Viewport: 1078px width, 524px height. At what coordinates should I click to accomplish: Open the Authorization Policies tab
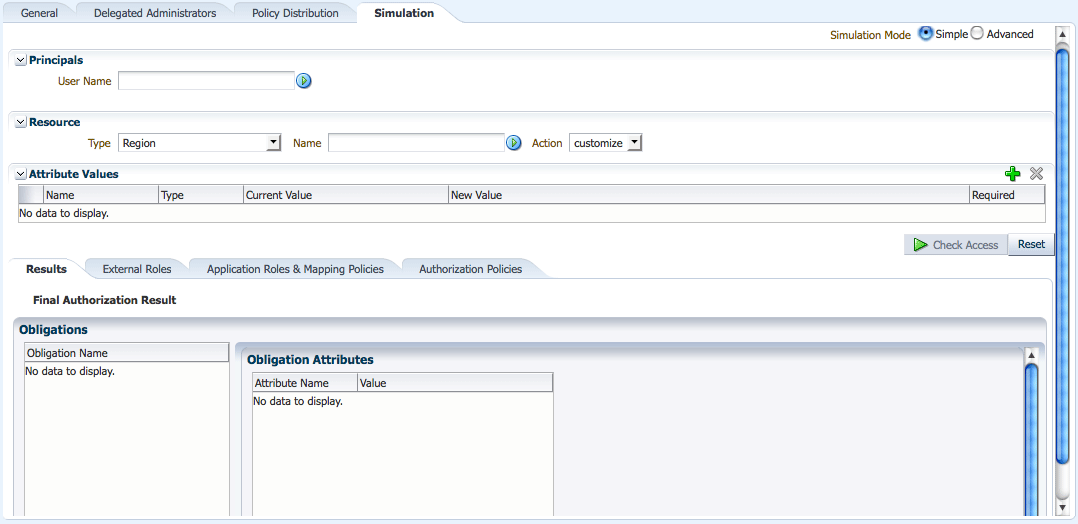point(470,269)
